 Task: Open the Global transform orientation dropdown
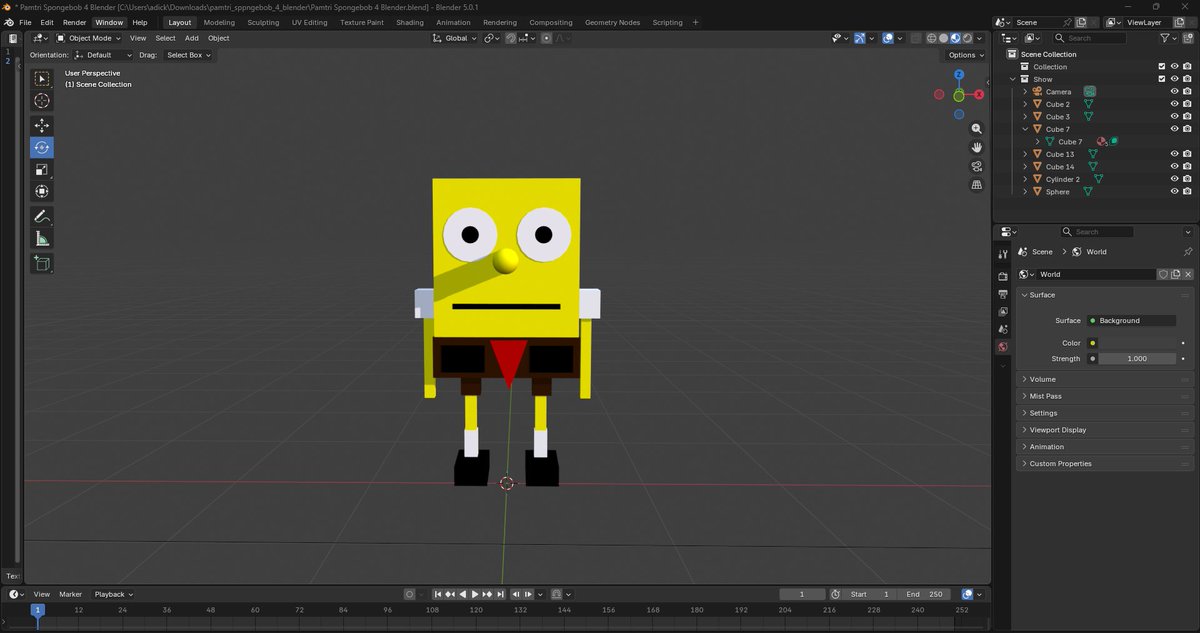454,38
